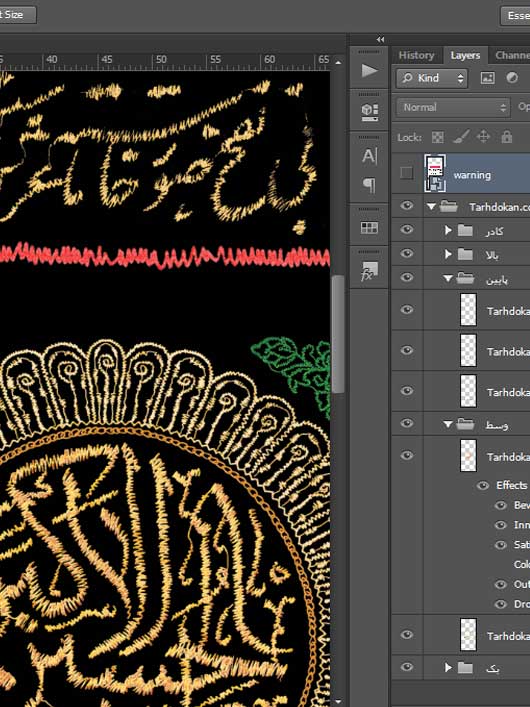Open the Normal blend mode dropdown
This screenshot has height=707, width=530.
coord(453,107)
